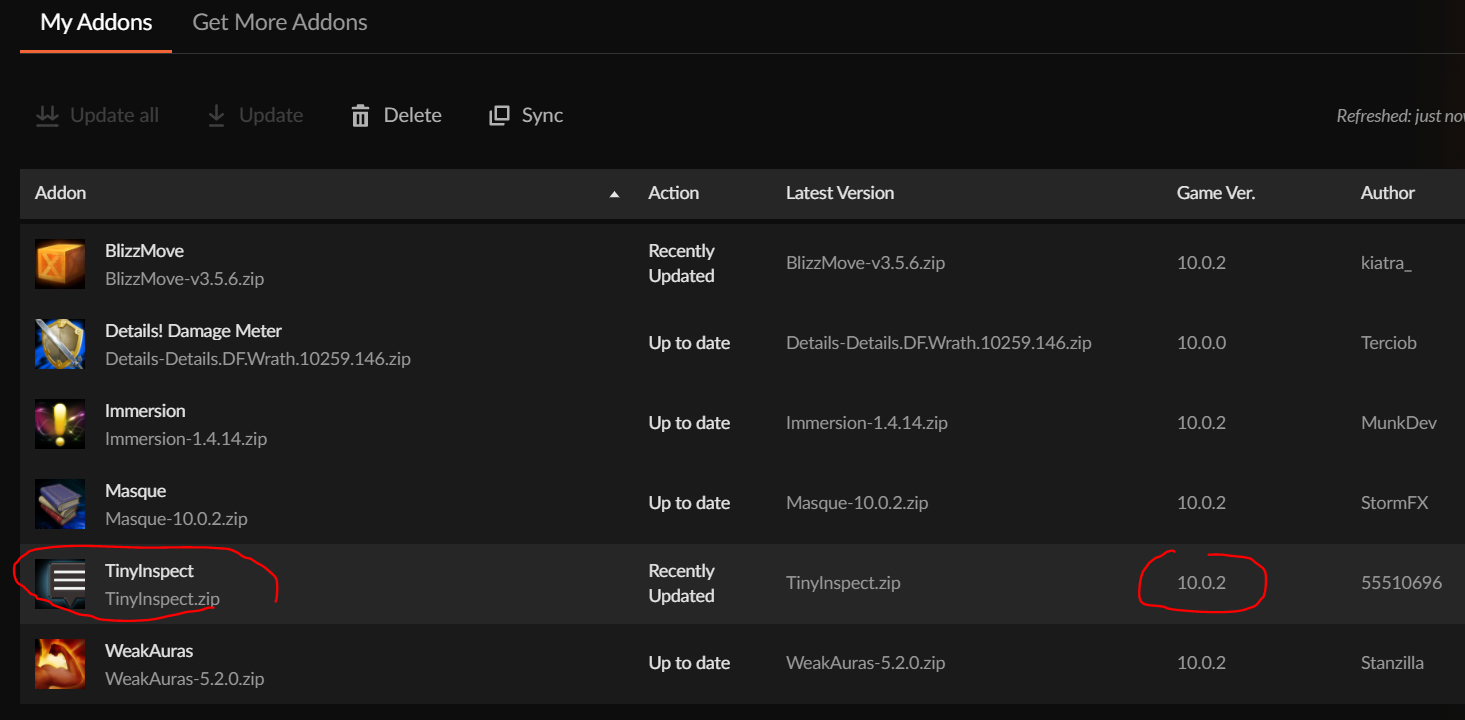Click the BlizzMove addon crate icon
Image resolution: width=1465 pixels, height=720 pixels.
60,264
